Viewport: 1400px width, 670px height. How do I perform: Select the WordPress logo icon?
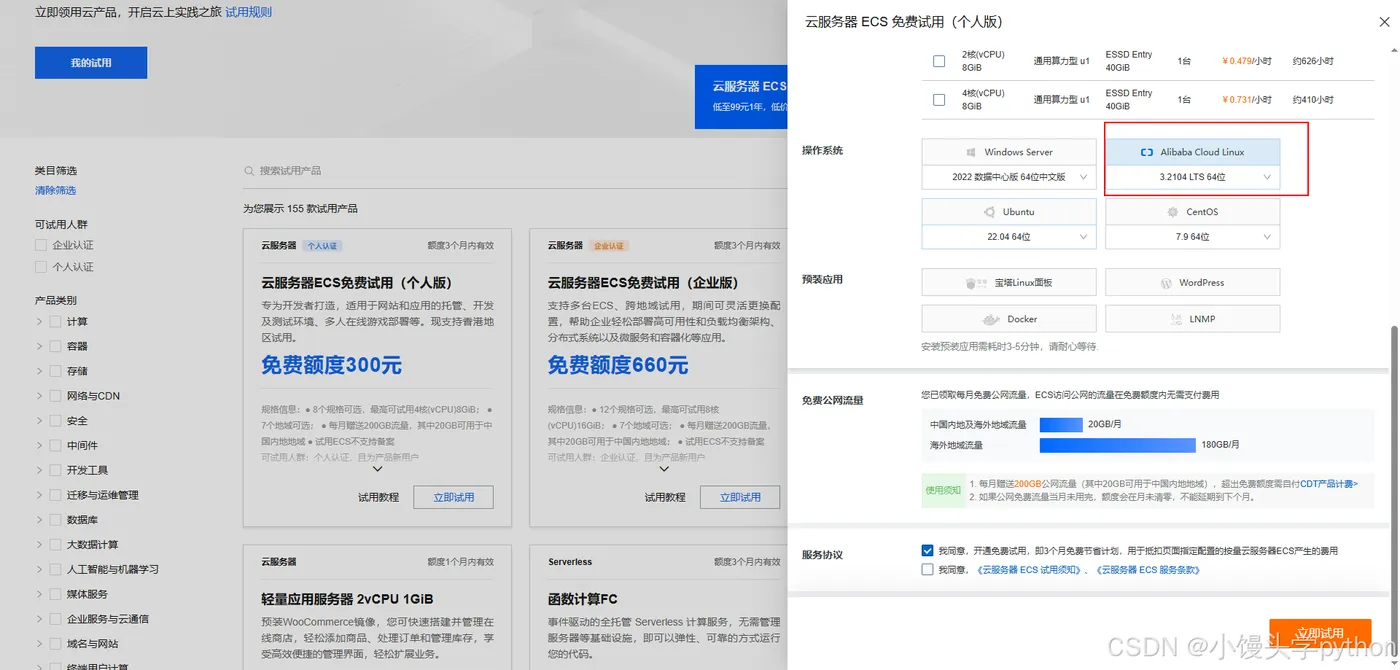[1166, 283]
